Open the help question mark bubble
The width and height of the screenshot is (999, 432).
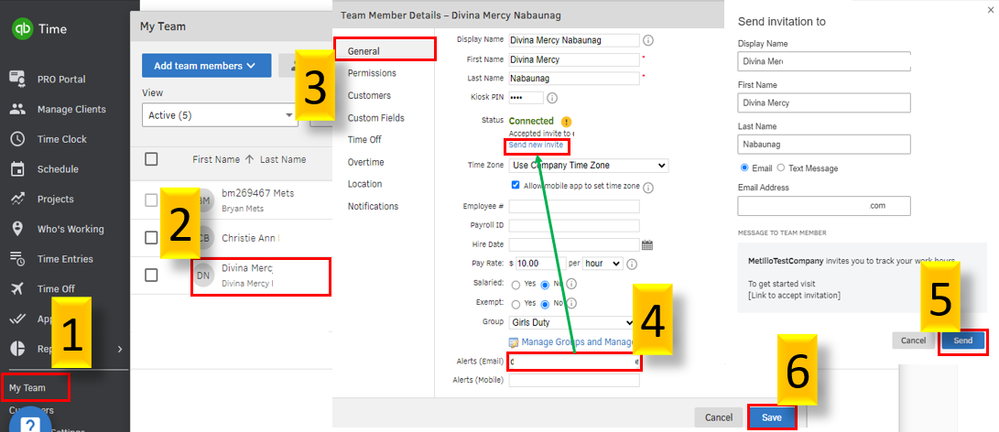[30, 424]
